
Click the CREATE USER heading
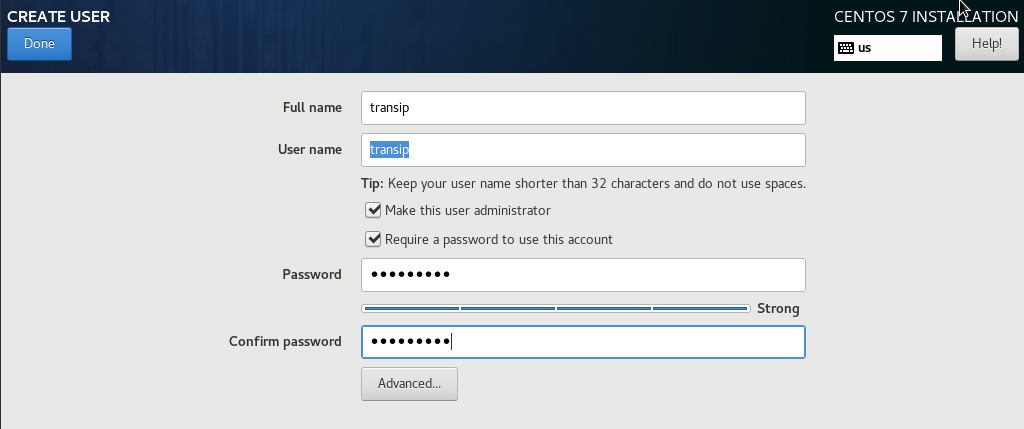click(59, 16)
